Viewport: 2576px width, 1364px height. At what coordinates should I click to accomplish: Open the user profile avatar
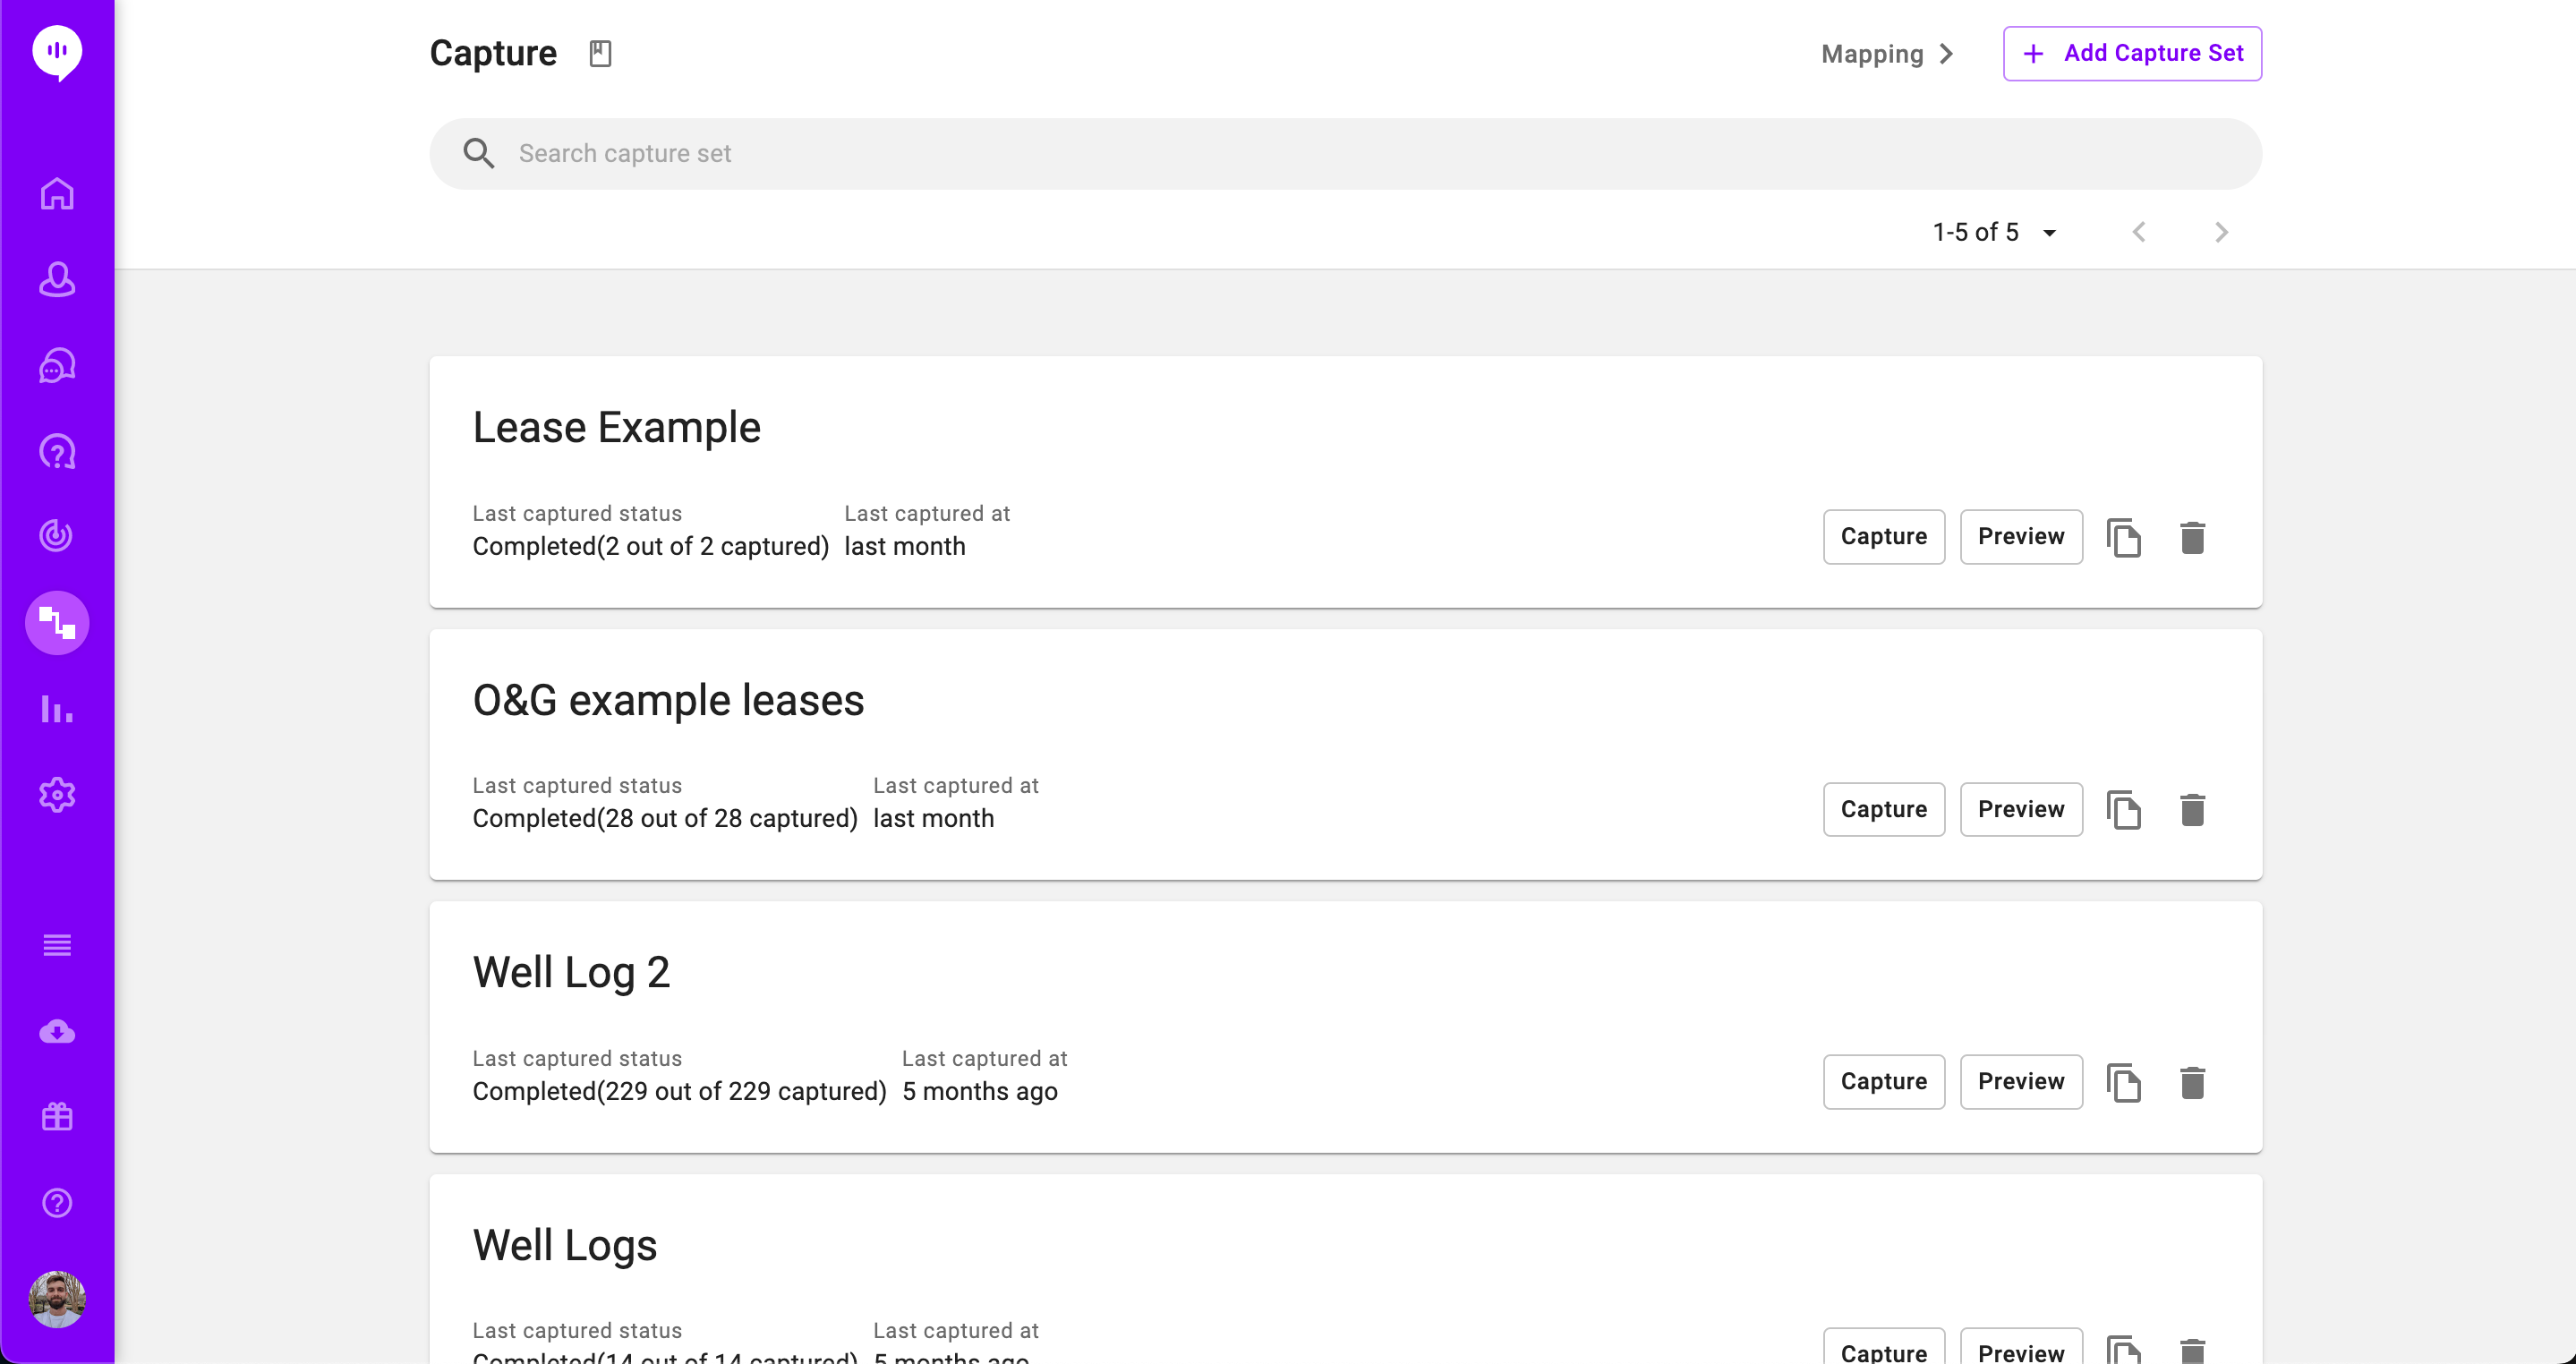pos(57,1298)
